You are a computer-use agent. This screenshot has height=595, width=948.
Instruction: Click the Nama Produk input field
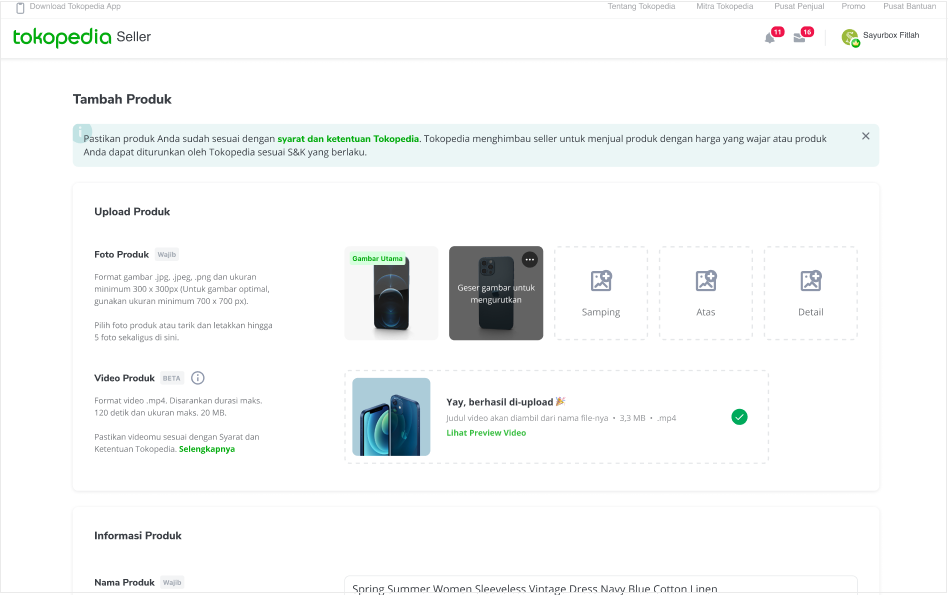point(601,585)
